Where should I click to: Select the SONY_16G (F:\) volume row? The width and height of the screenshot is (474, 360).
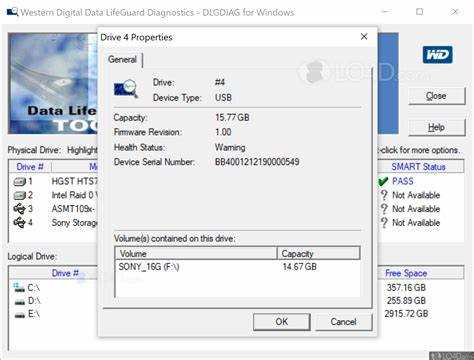click(x=237, y=267)
